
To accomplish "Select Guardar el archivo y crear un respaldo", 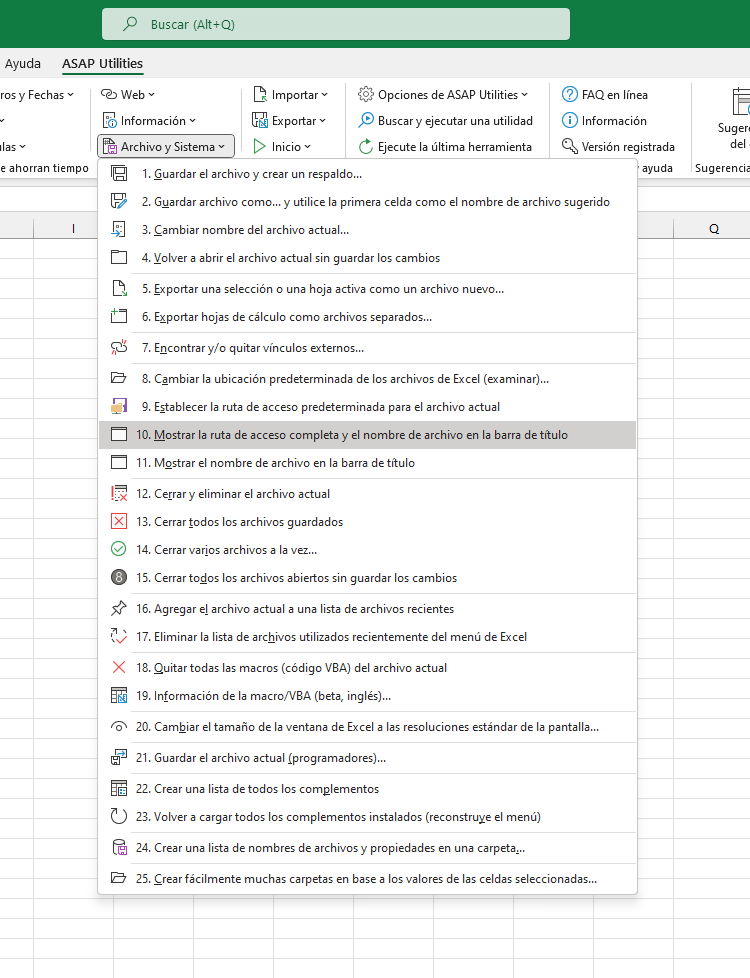I will pos(368,174).
